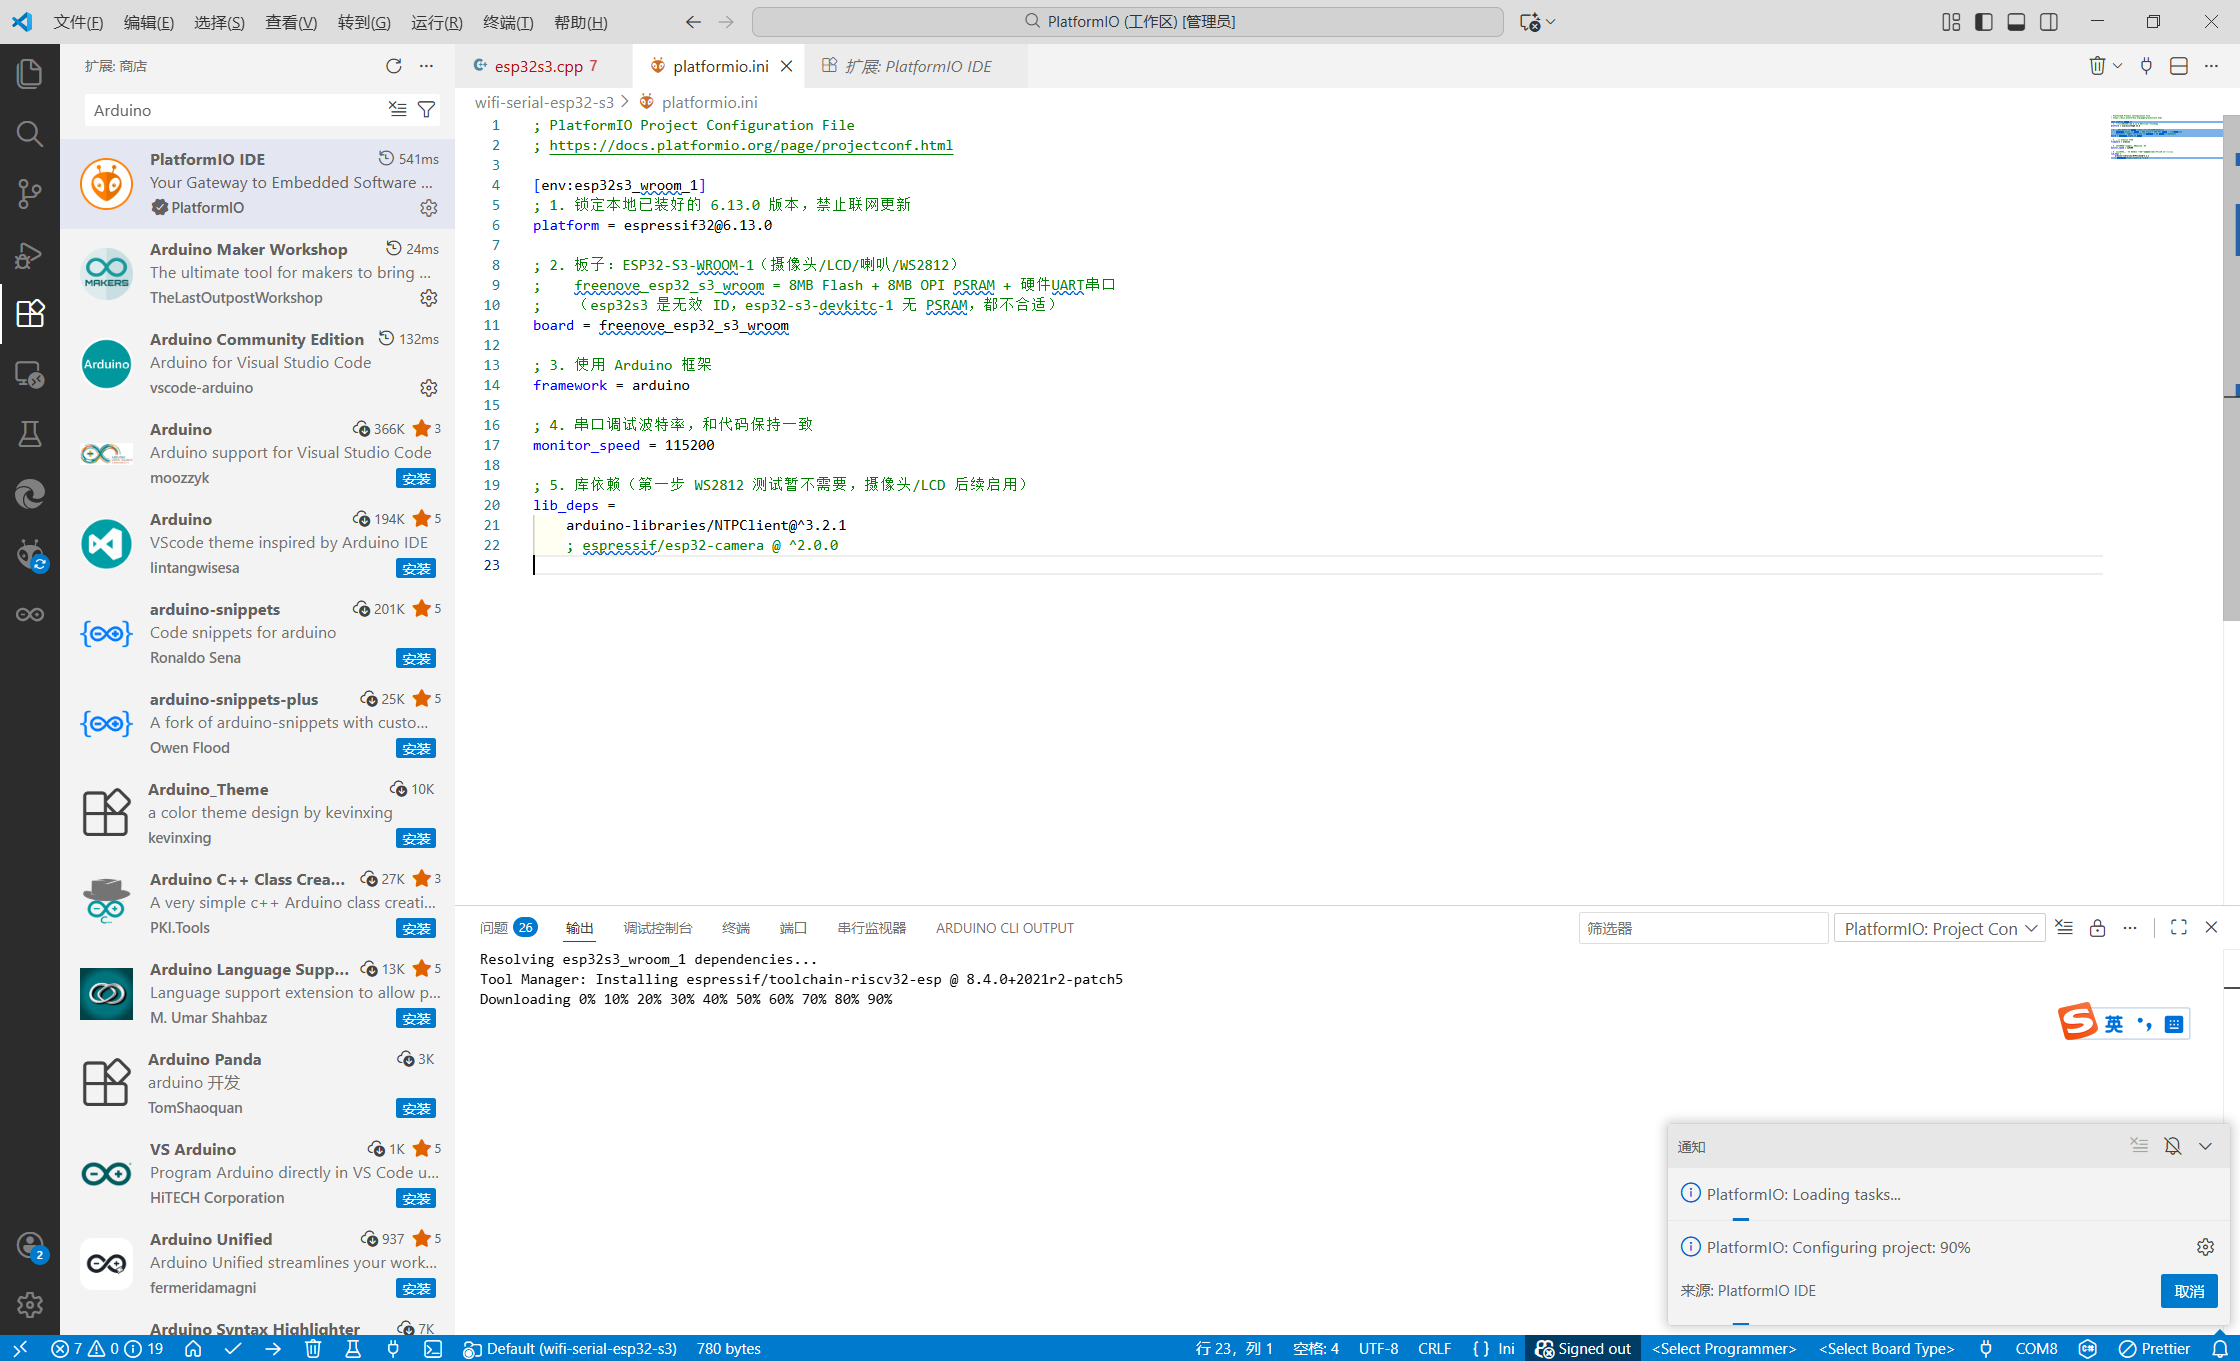
Task: Open the manage gear for Arduino Maker Workshop
Action: click(429, 298)
